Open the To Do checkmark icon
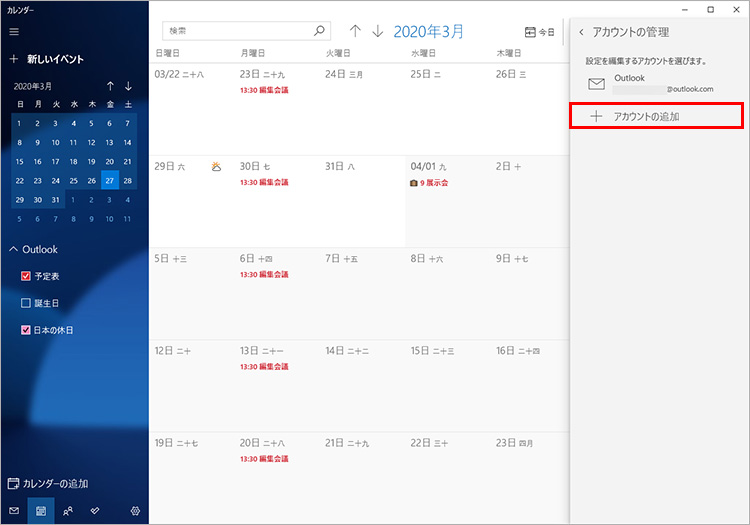This screenshot has height=525, width=750. pos(95,510)
